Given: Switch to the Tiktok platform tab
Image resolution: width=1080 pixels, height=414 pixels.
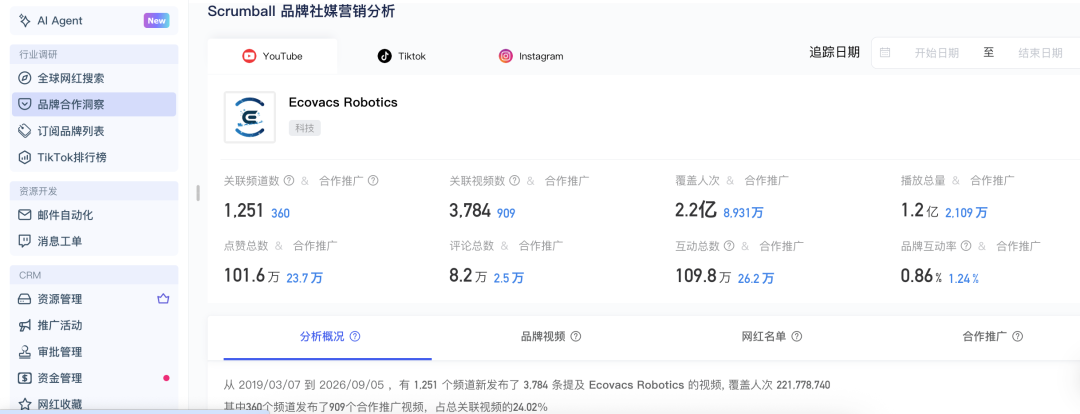Looking at the screenshot, I should (402, 56).
